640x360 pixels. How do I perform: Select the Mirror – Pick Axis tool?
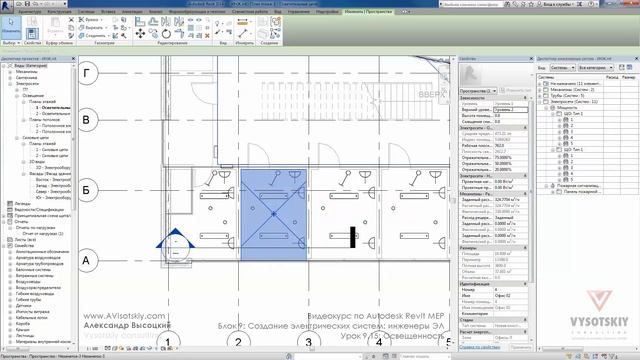166,22
